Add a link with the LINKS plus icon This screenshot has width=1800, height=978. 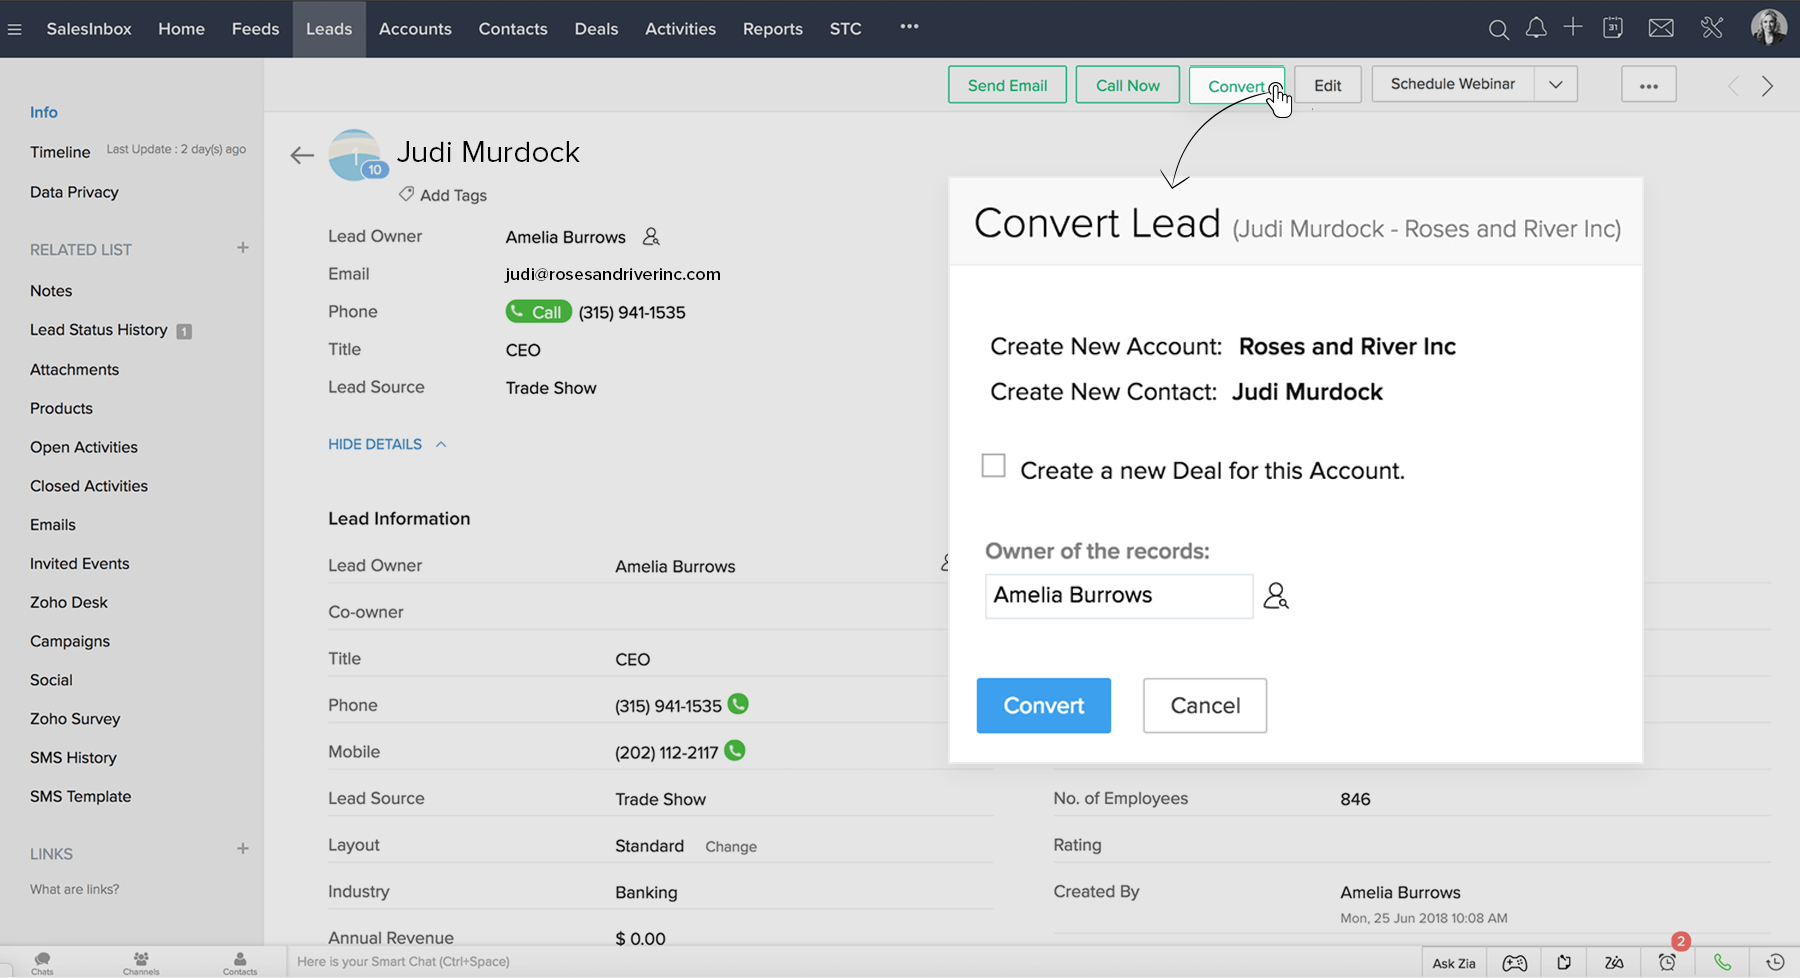pyautogui.click(x=242, y=849)
